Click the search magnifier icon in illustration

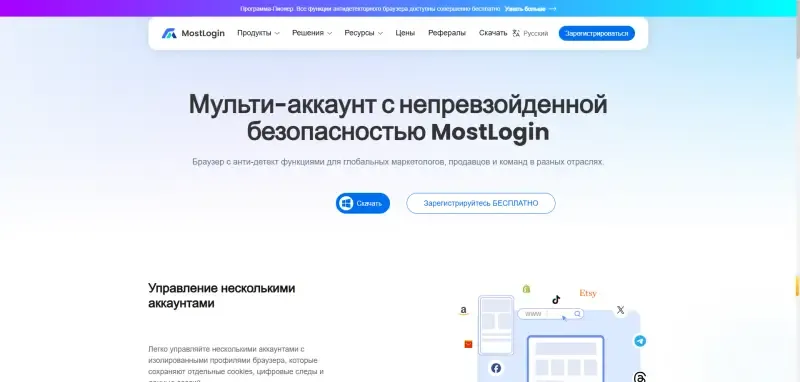point(577,314)
